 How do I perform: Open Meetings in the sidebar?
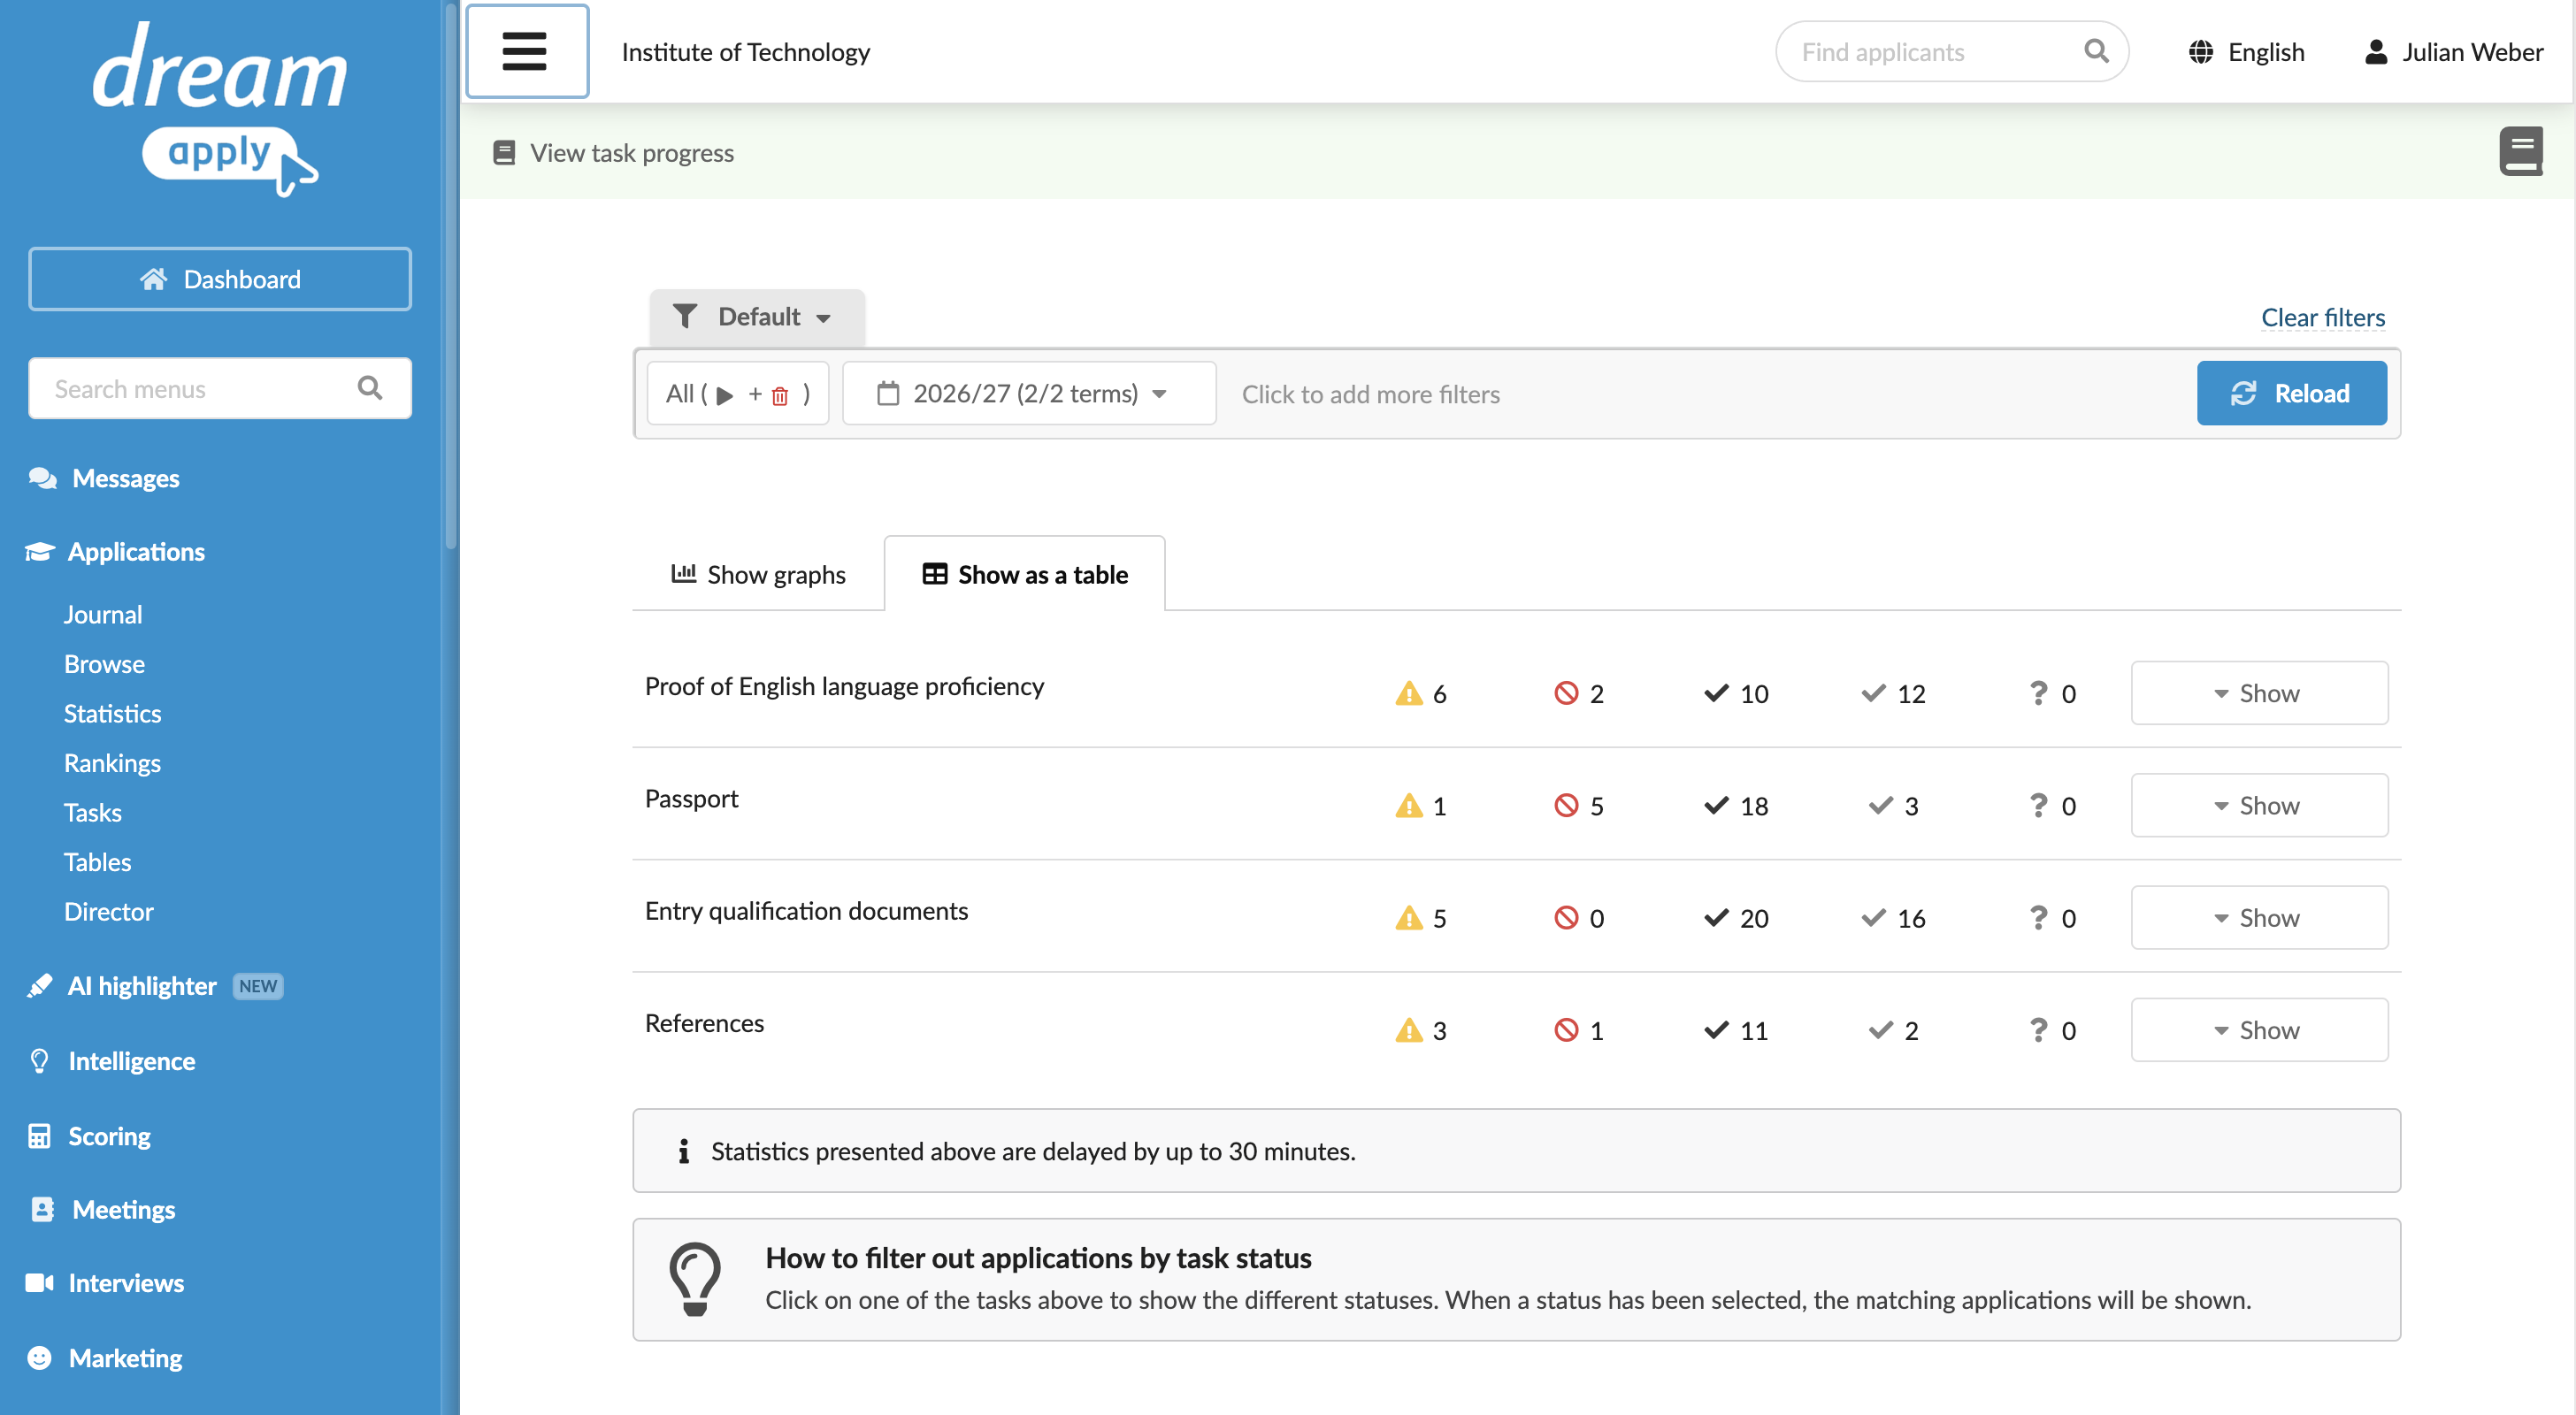coord(101,1209)
